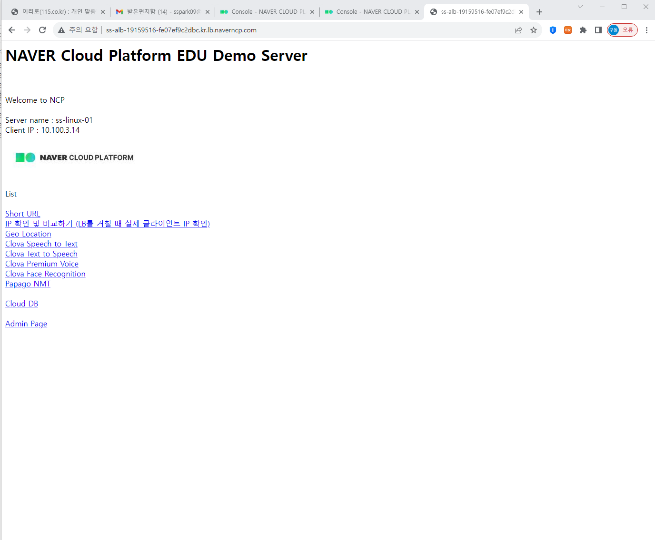Close the first Console tab
This screenshot has height=540, width=655.
click(312, 12)
